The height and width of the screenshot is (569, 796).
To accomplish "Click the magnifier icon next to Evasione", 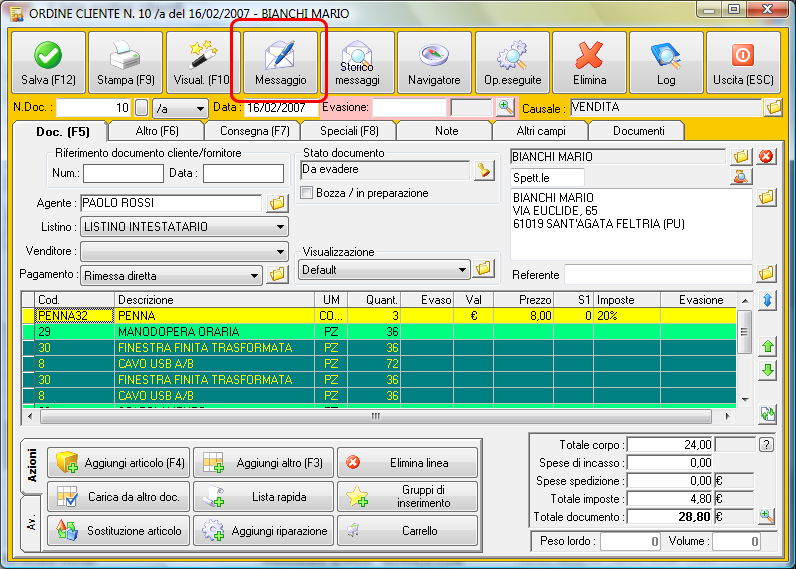I will (x=505, y=107).
